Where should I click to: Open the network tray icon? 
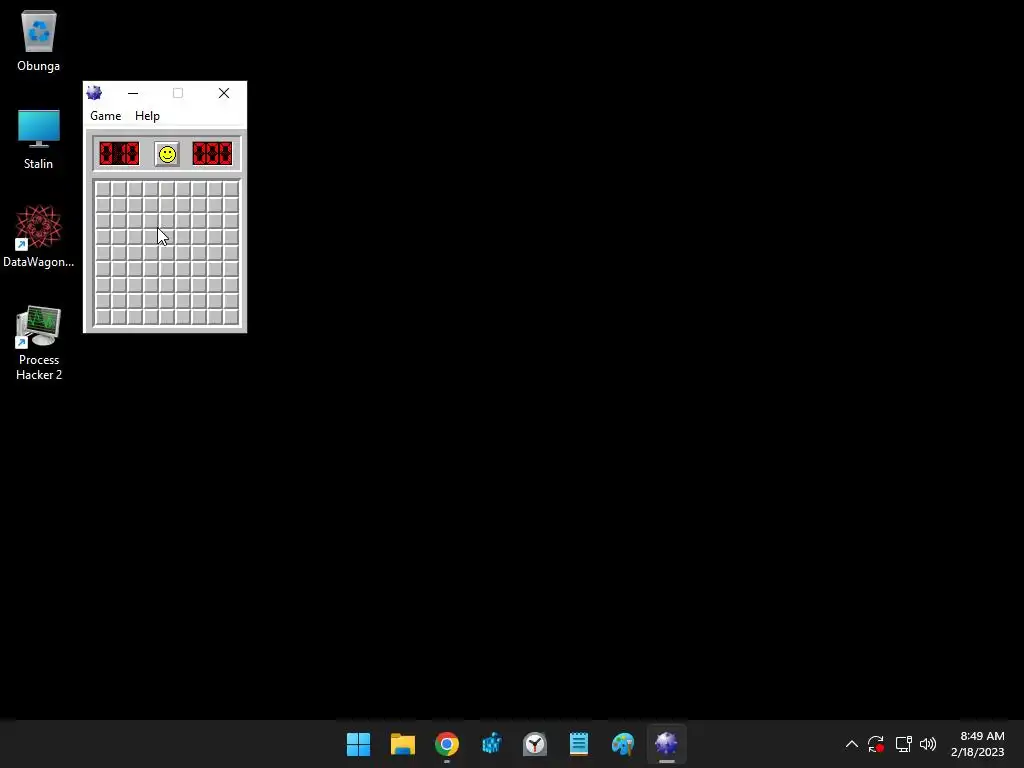tap(903, 744)
